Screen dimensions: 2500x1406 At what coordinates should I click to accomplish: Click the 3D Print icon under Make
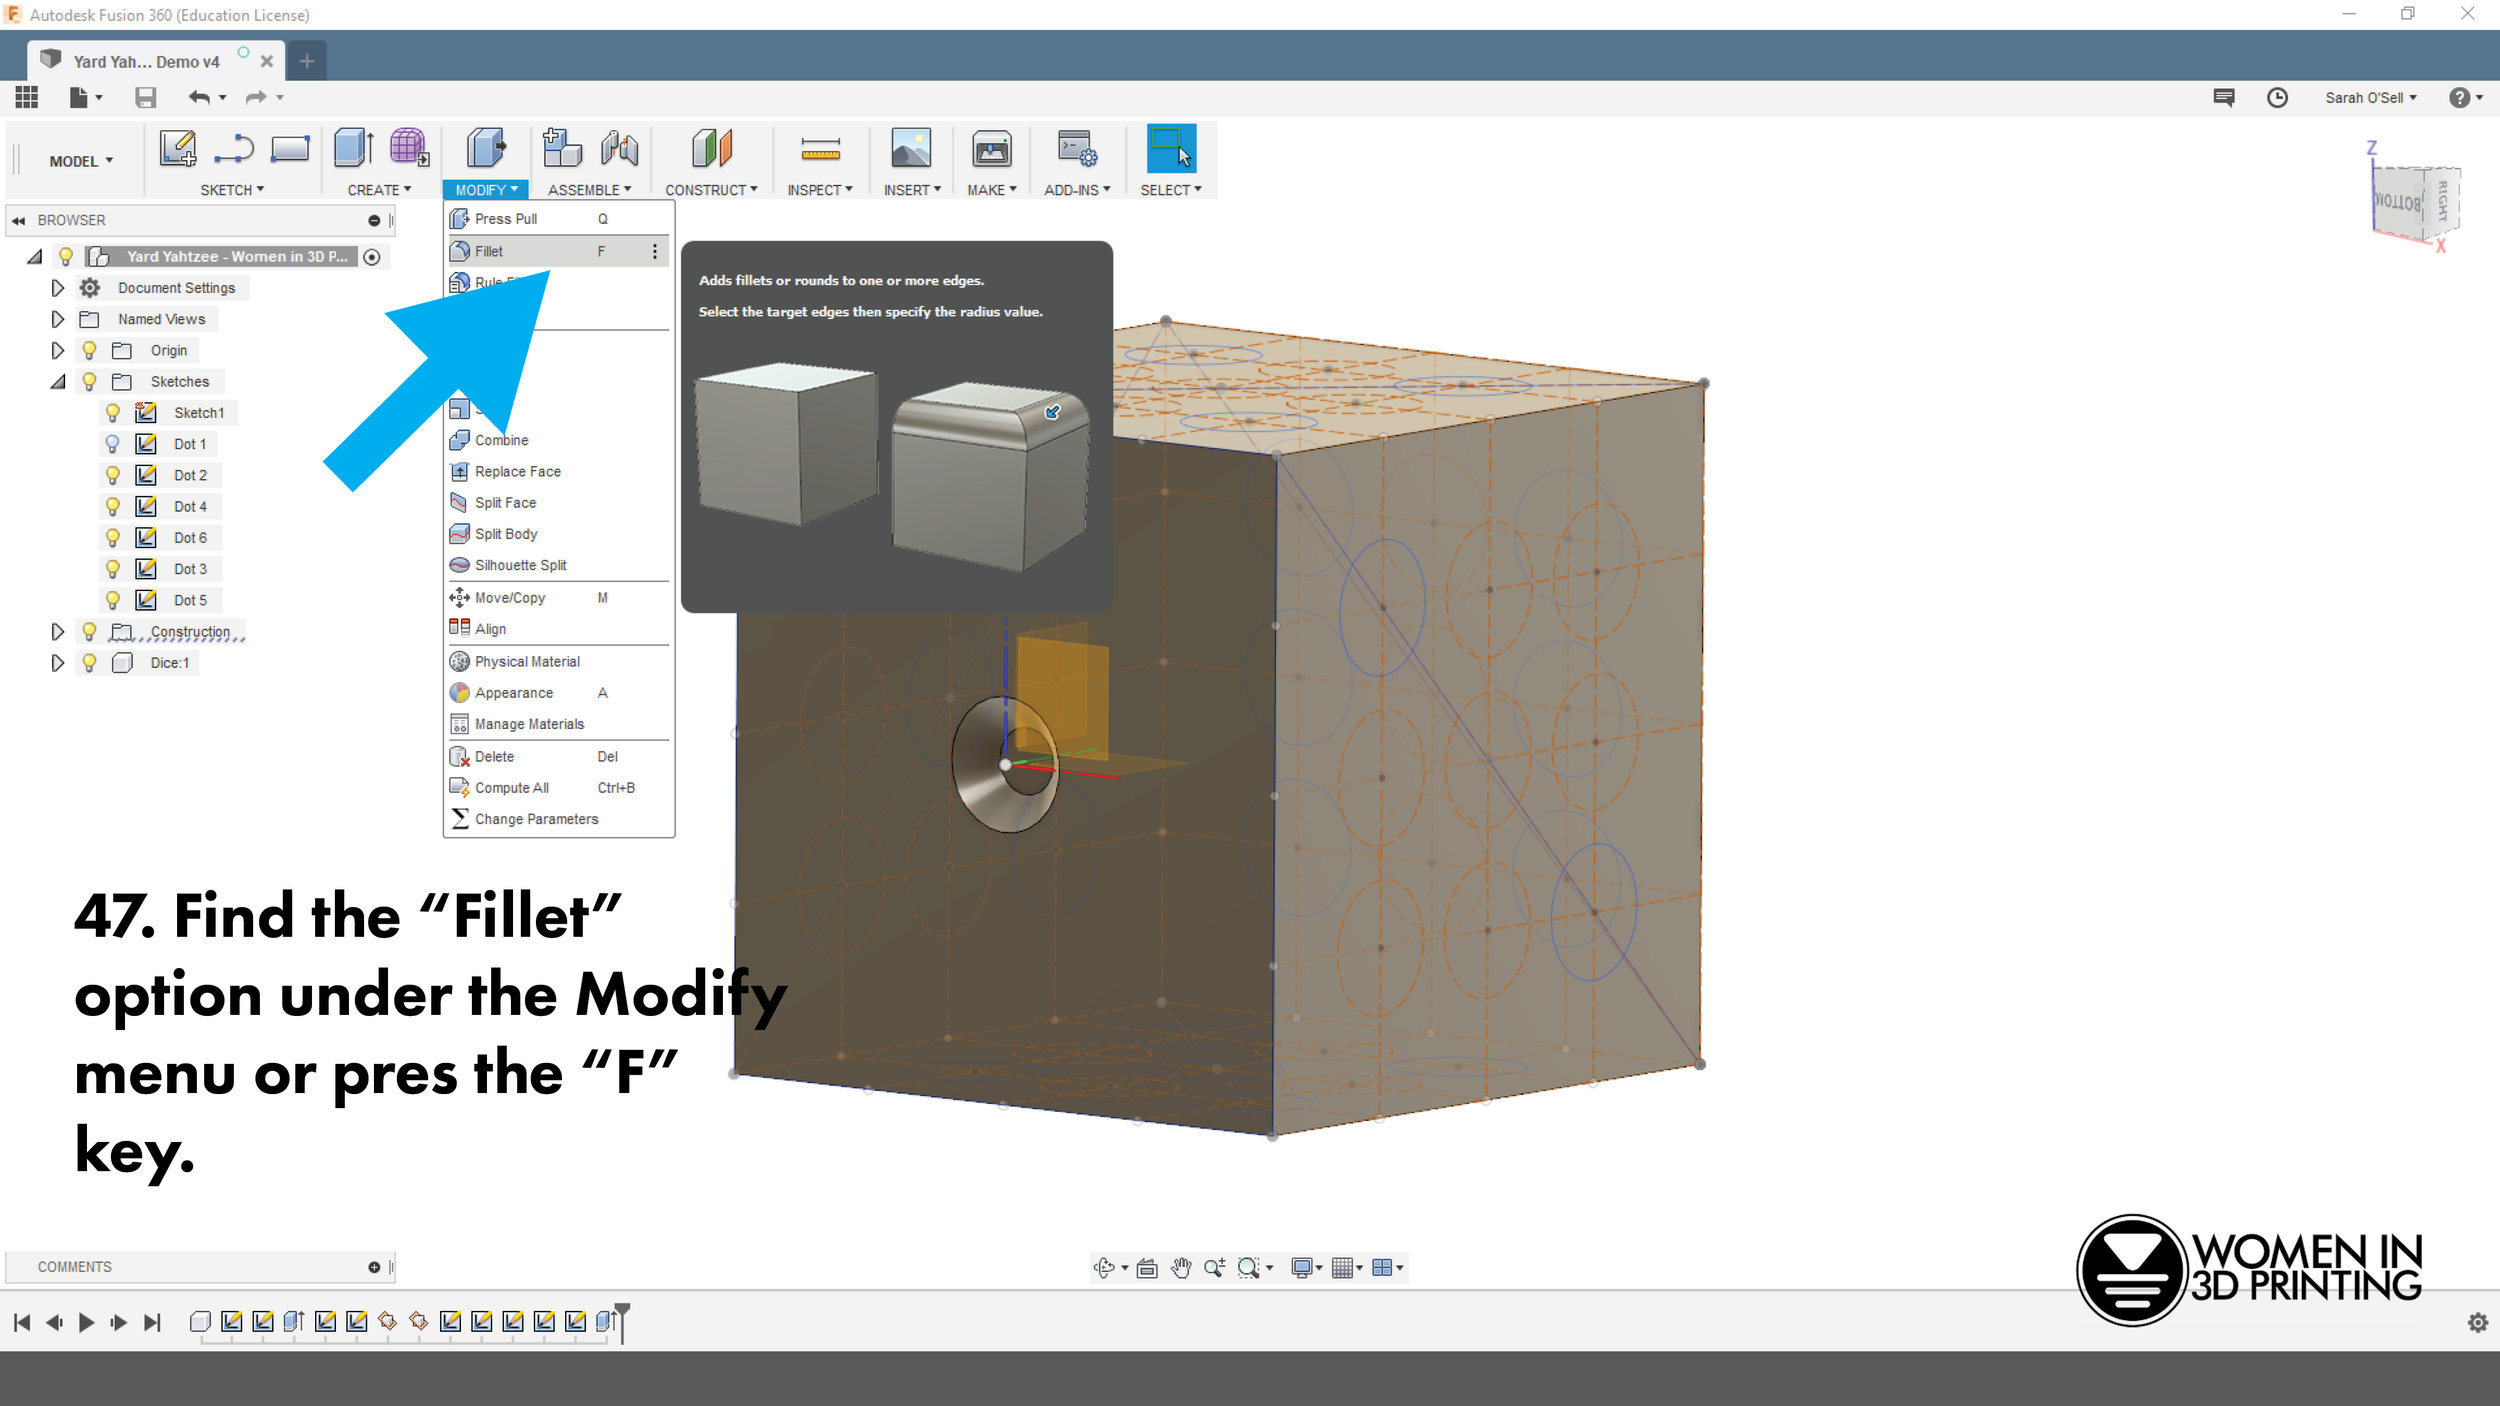coord(992,149)
